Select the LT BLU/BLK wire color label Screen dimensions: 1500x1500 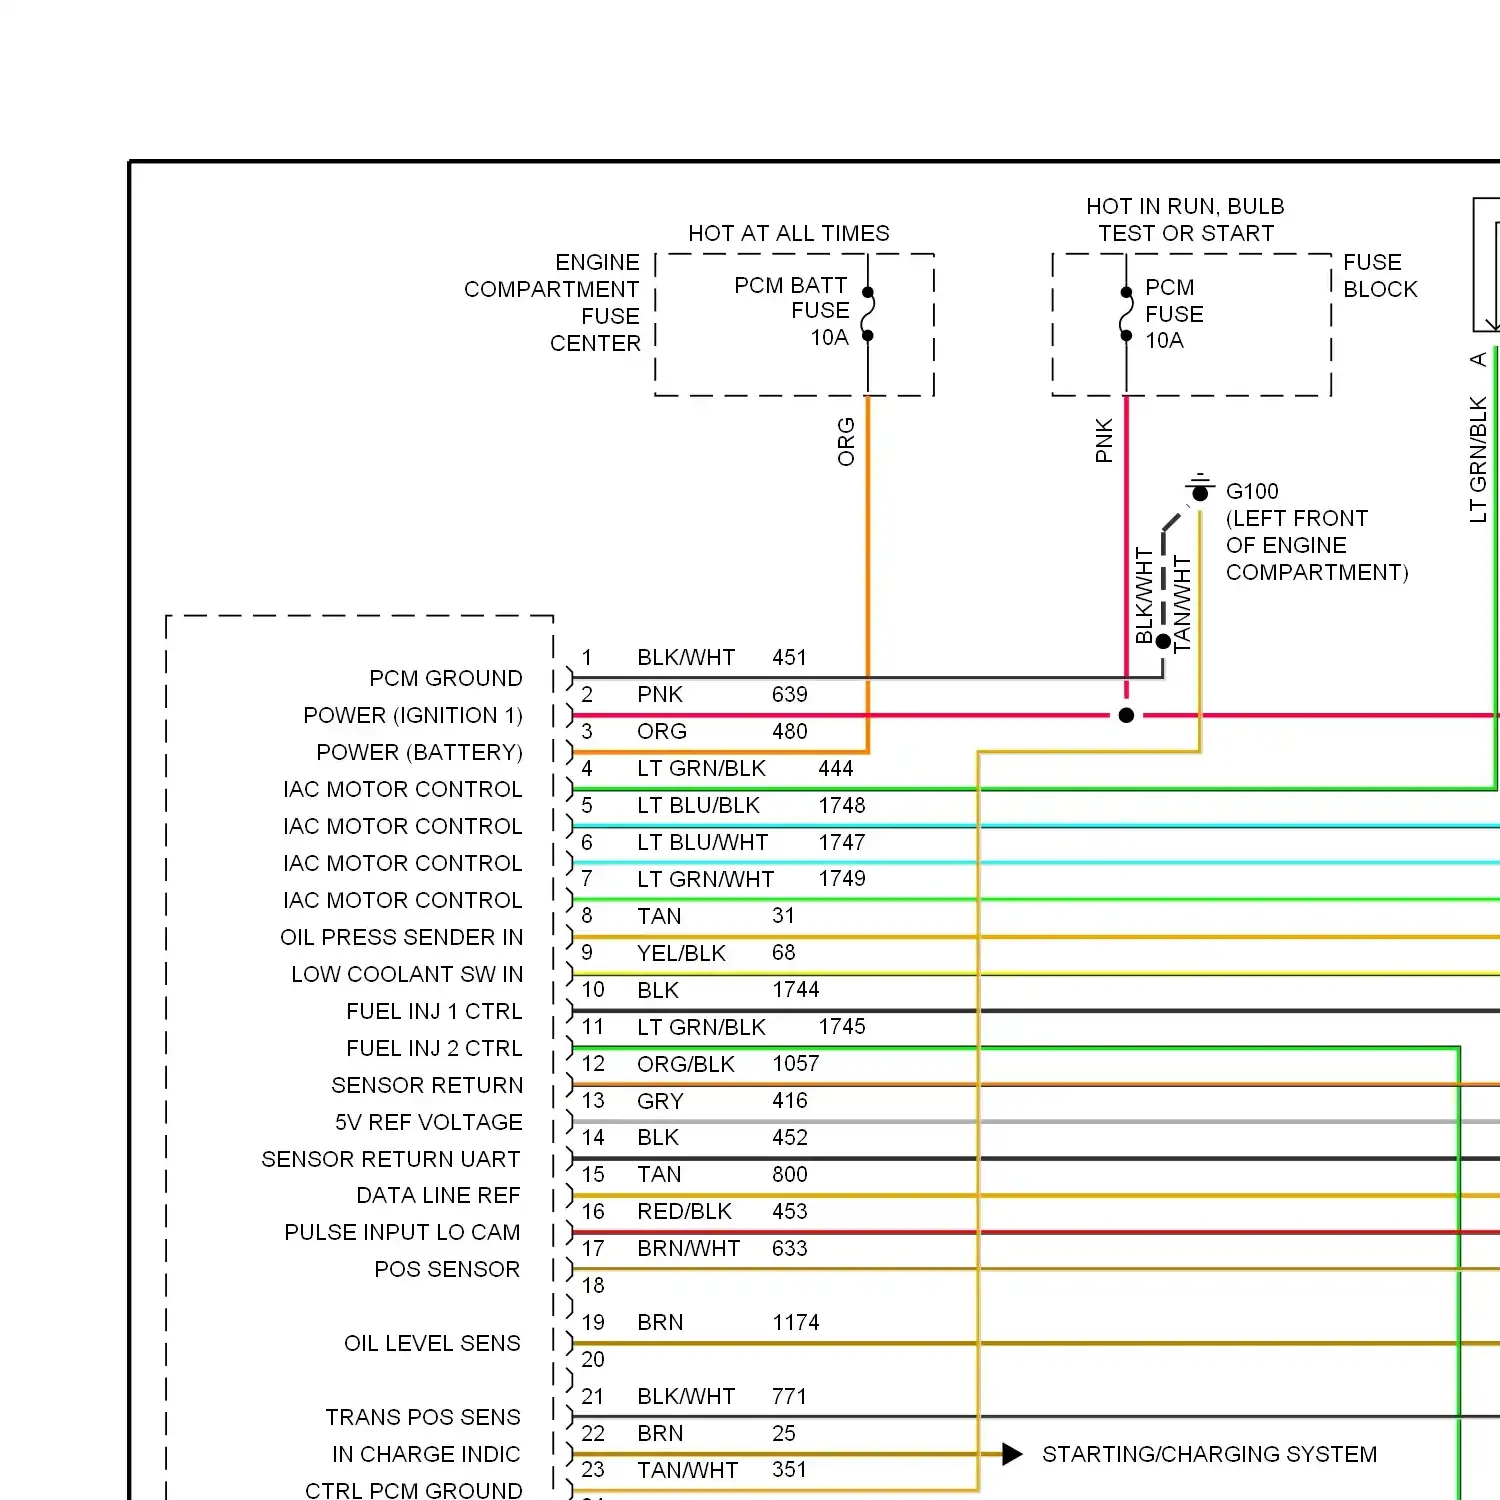(698, 805)
